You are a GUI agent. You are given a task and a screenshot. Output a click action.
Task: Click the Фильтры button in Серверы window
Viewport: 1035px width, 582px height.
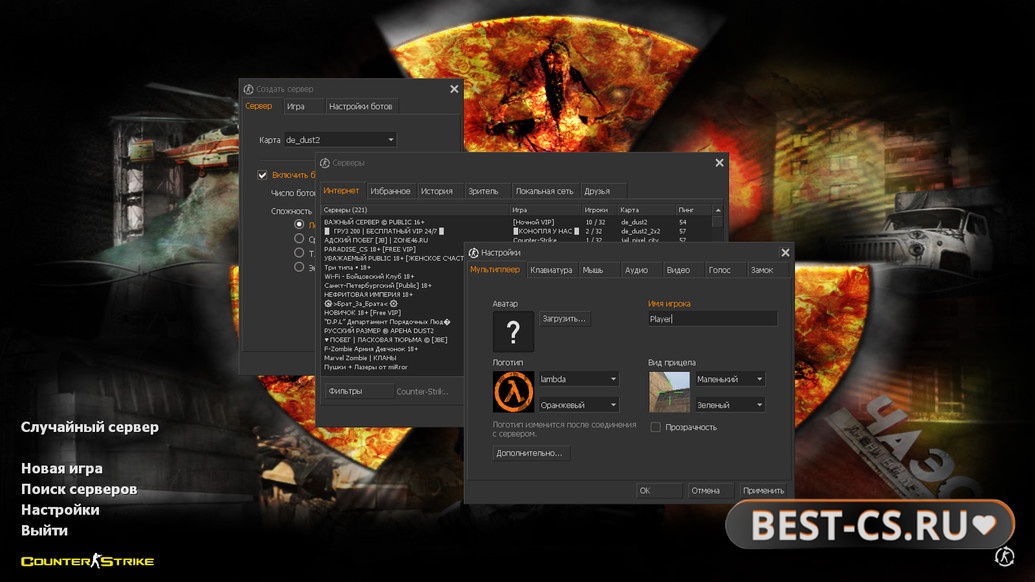coord(359,391)
